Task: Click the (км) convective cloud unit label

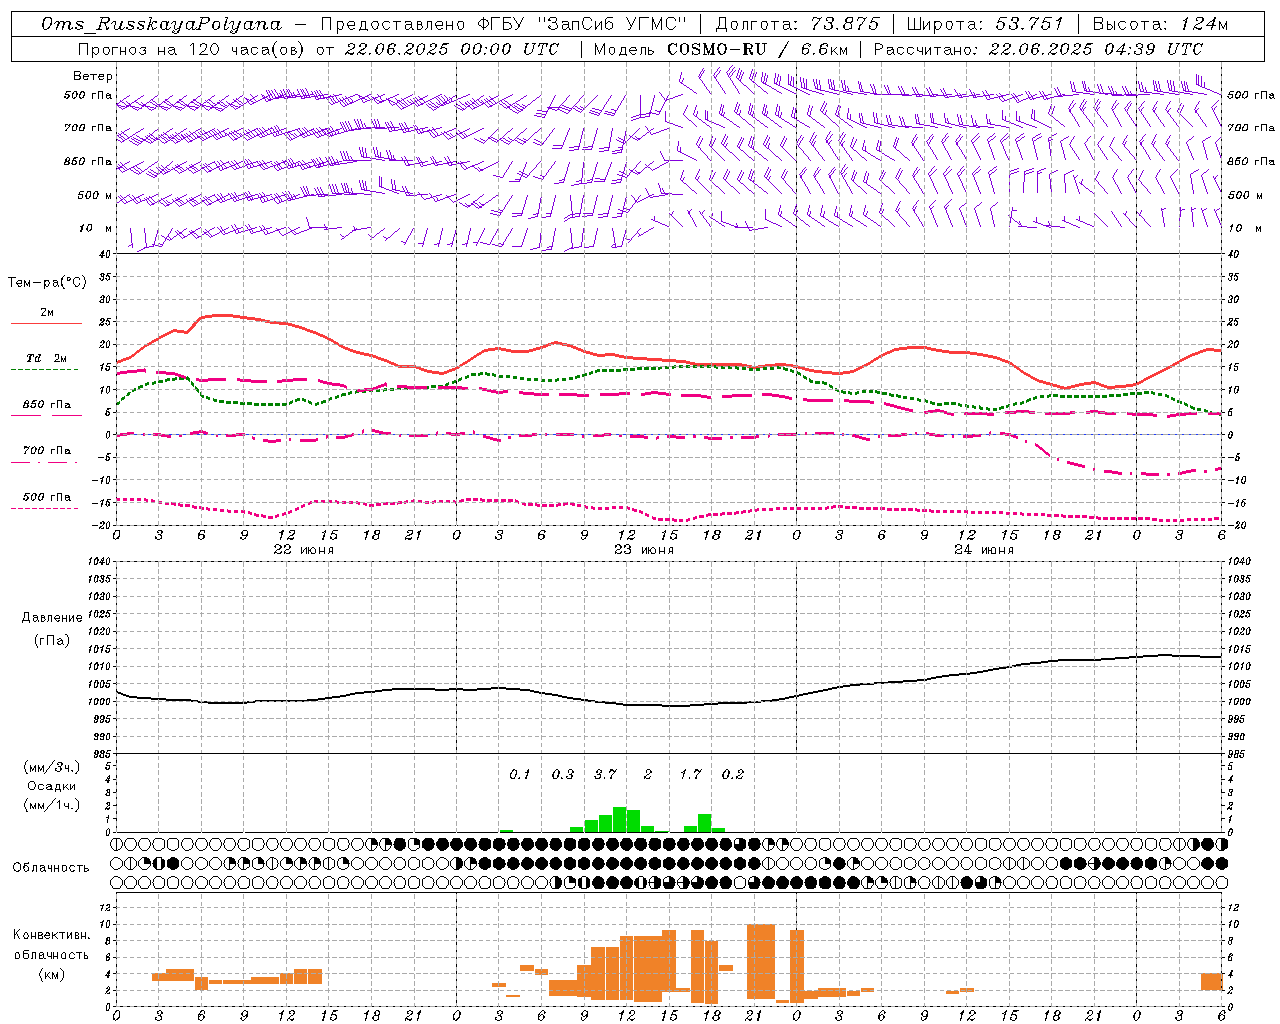Action: 51,974
